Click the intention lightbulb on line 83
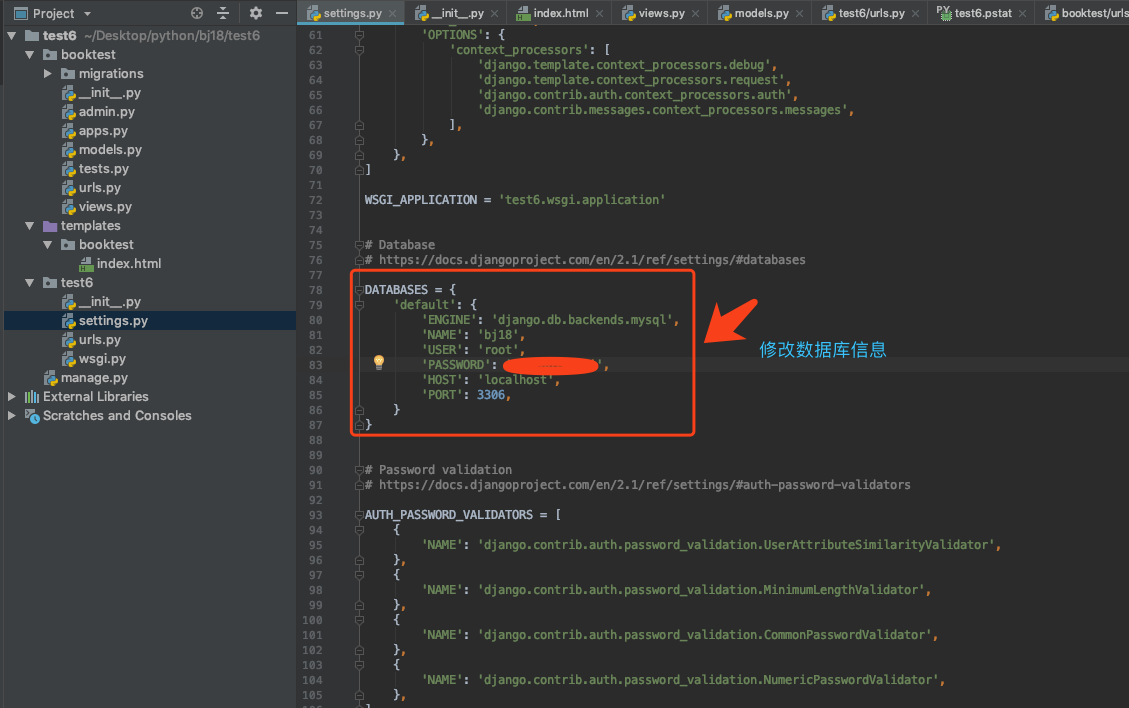The image size is (1129, 708). click(x=379, y=362)
